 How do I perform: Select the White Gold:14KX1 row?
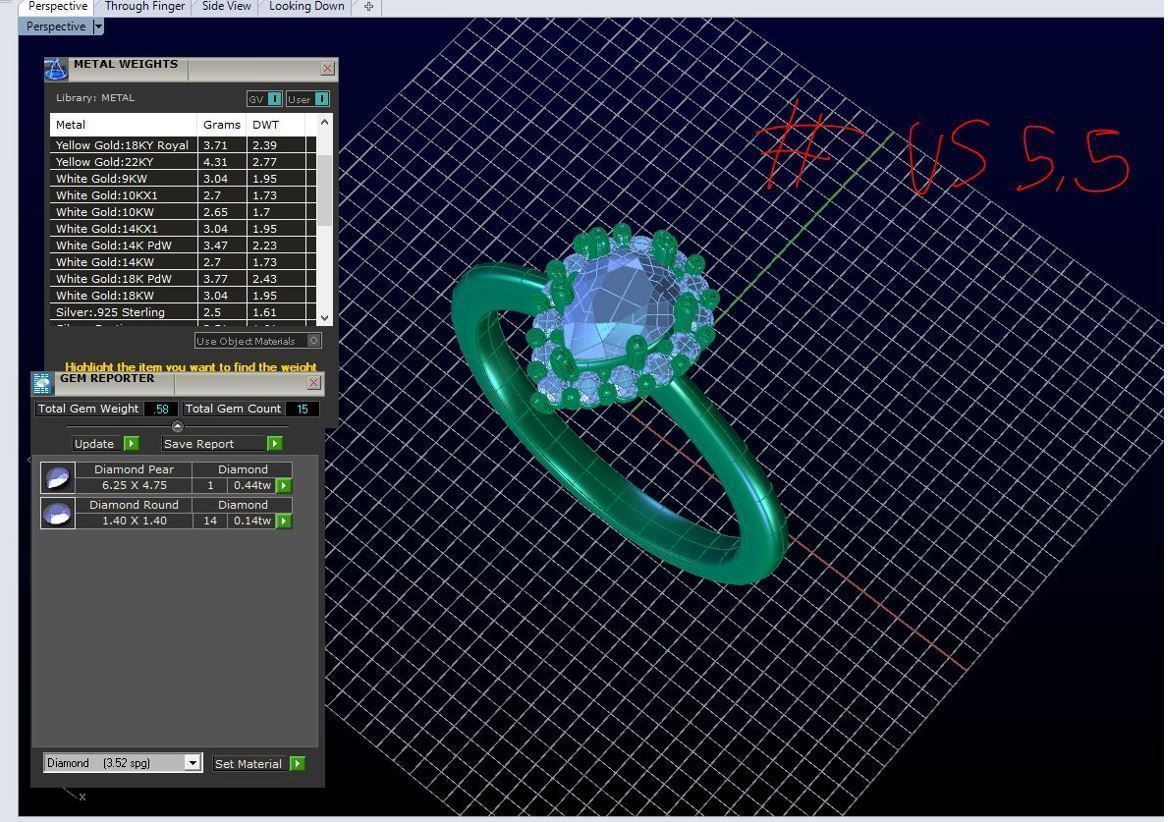[183, 229]
